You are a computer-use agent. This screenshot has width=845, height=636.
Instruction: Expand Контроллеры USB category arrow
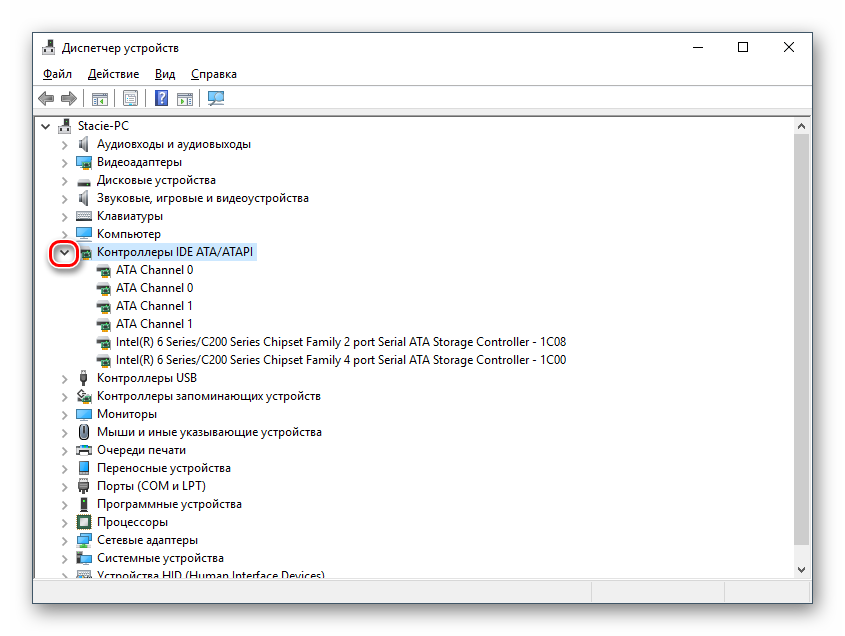pyautogui.click(x=65, y=379)
